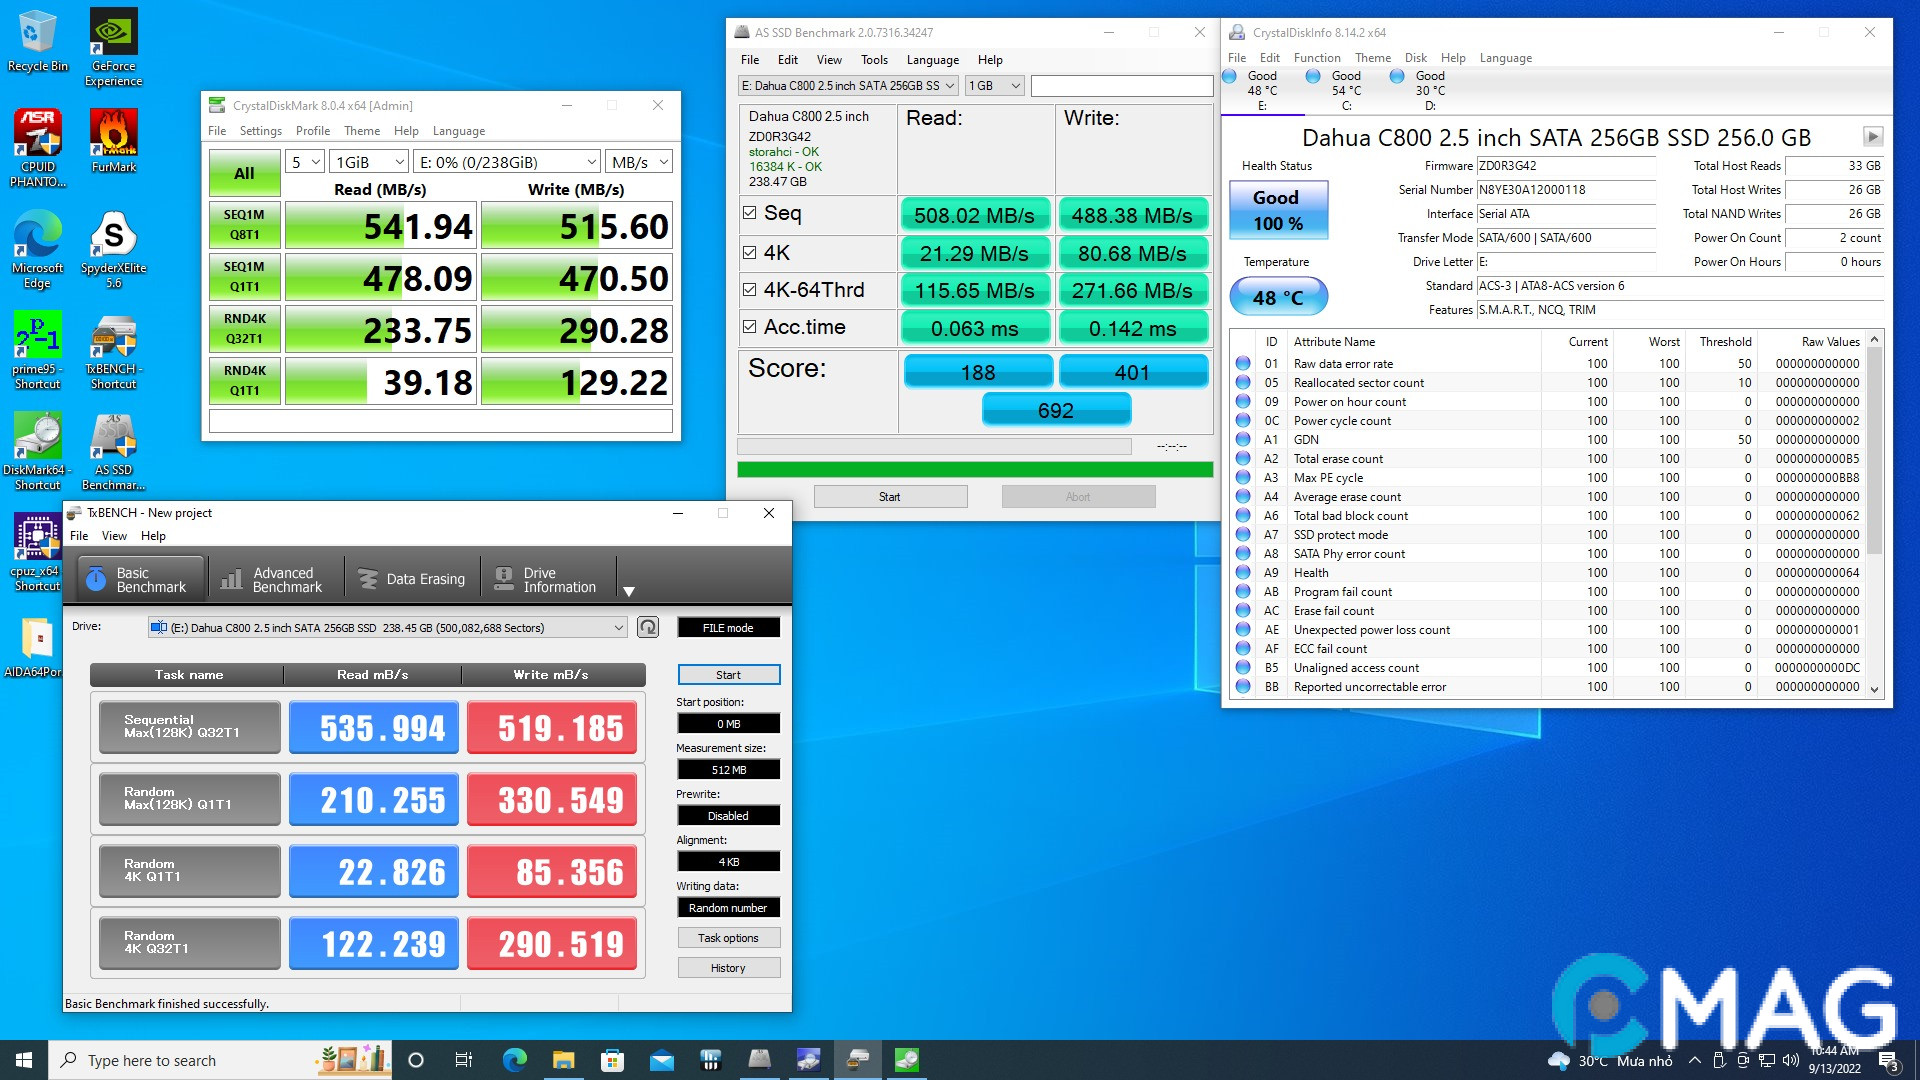Open the Function menu in CrystalDiskInfo
Viewport: 1920px width, 1080px height.
[1316, 58]
